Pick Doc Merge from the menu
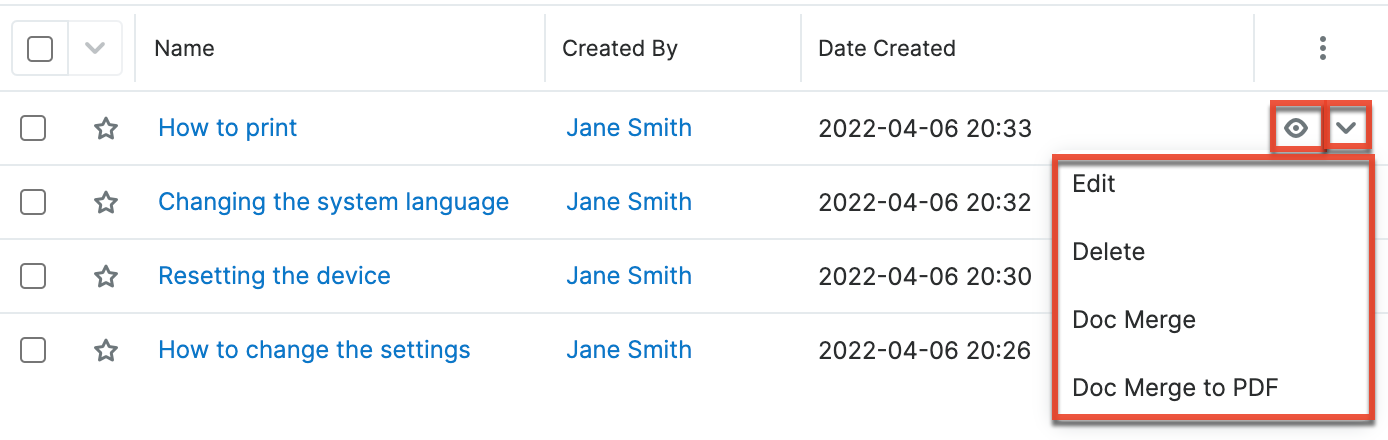1388x440 pixels. [x=1134, y=320]
